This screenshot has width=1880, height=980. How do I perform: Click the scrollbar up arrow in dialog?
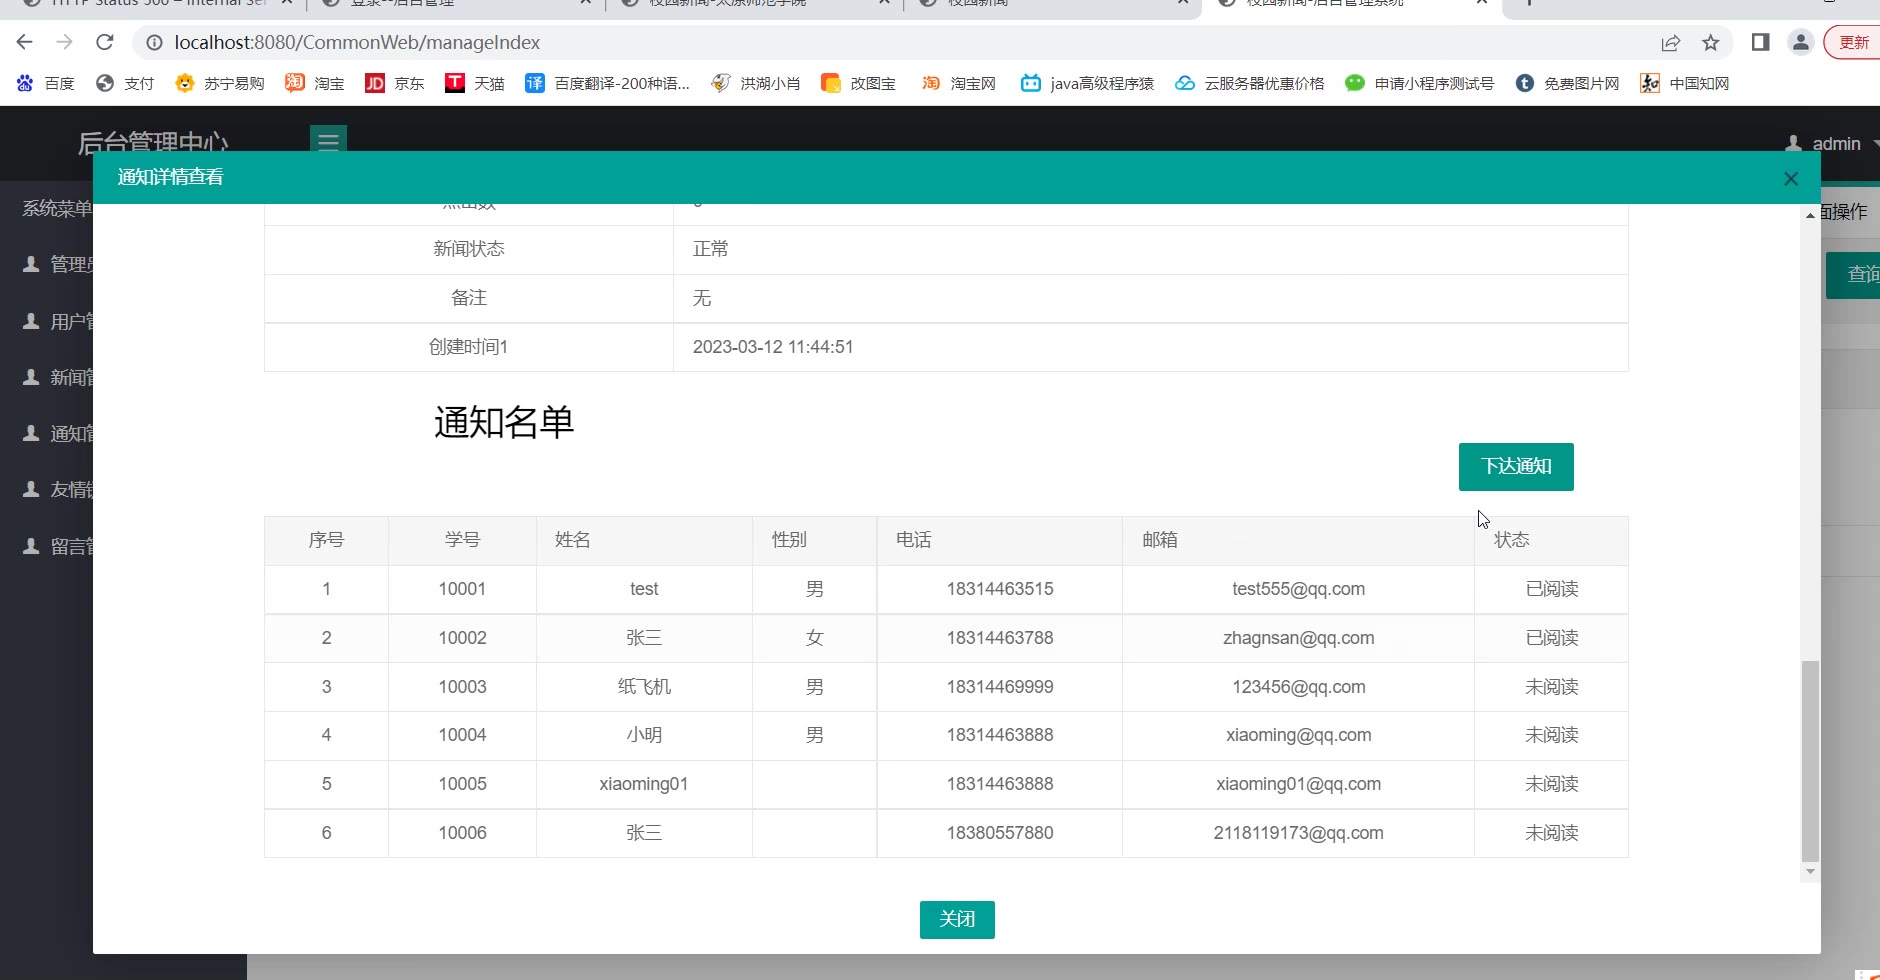(x=1810, y=215)
